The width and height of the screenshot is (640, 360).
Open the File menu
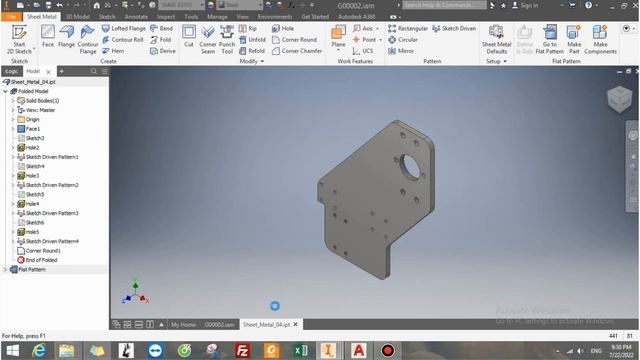pyautogui.click(x=11, y=17)
